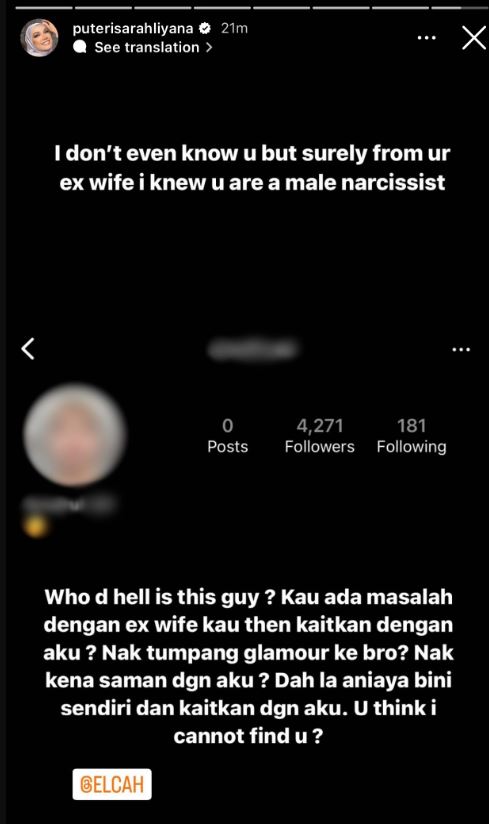Open the puterisarahliyana profile picture
This screenshot has height=824, width=489.
tap(39, 38)
